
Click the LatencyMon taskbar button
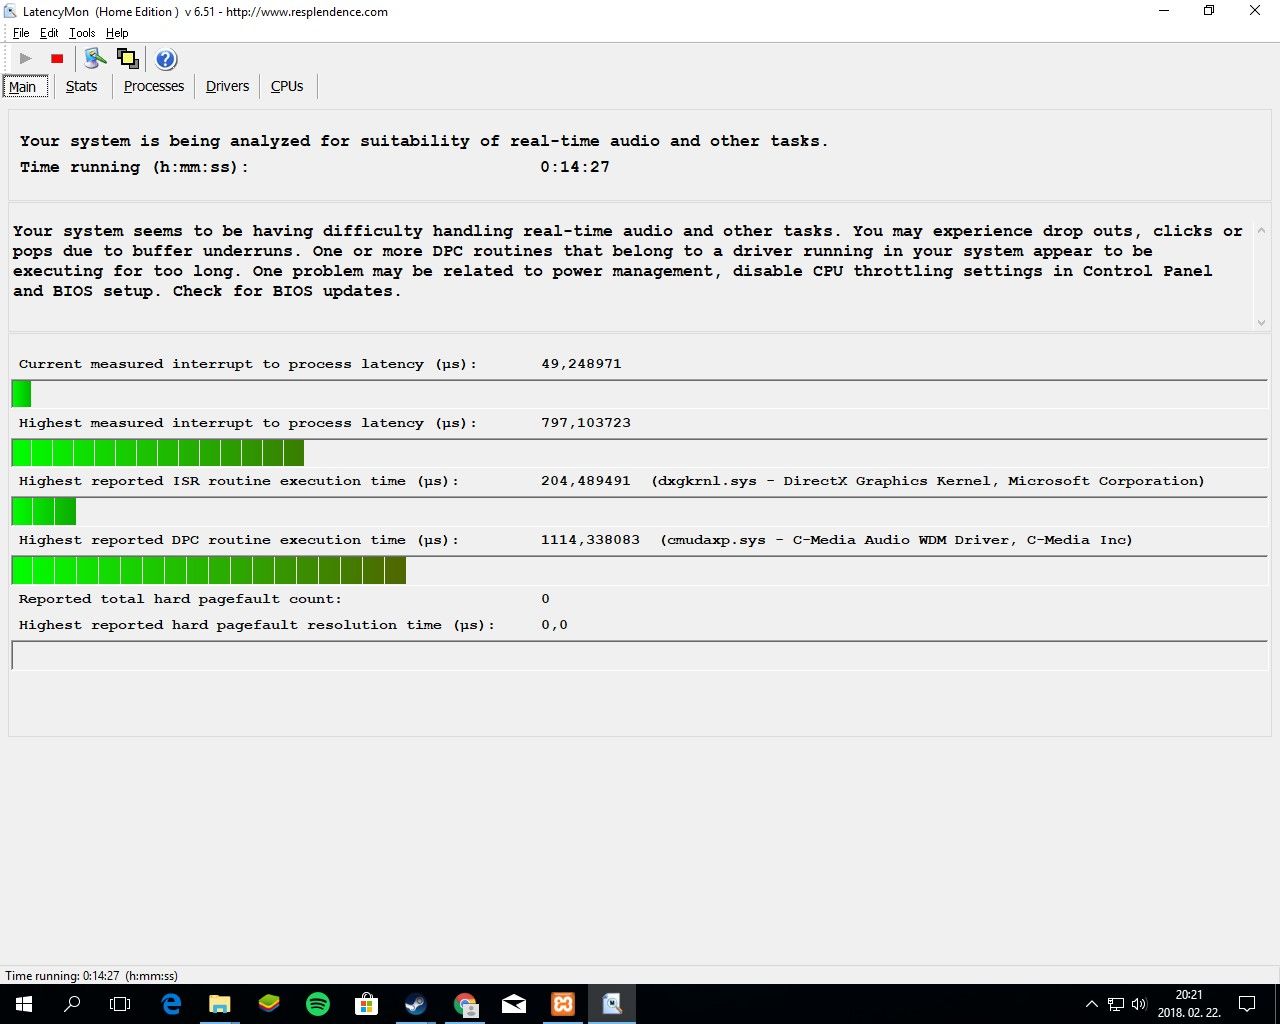[612, 1004]
